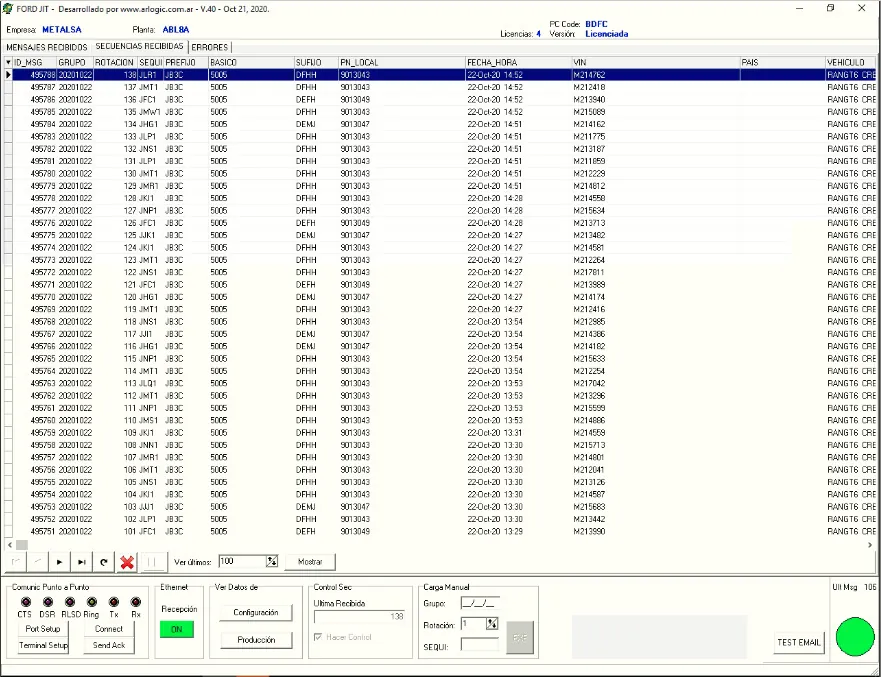
Task: Open Terminal Setup
Action: coord(43,645)
